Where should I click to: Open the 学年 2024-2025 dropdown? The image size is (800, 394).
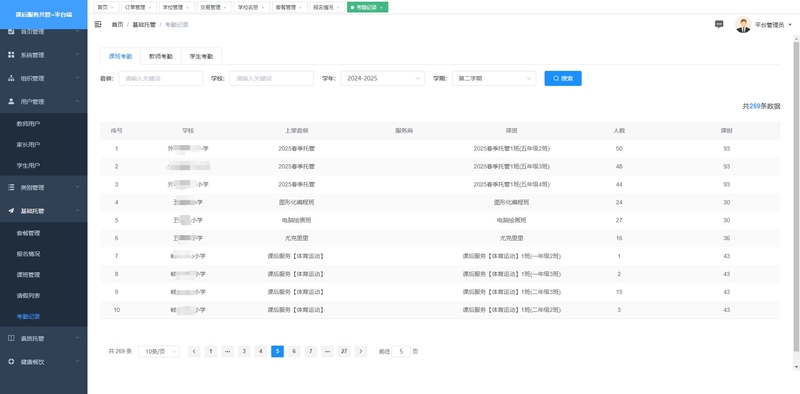383,79
